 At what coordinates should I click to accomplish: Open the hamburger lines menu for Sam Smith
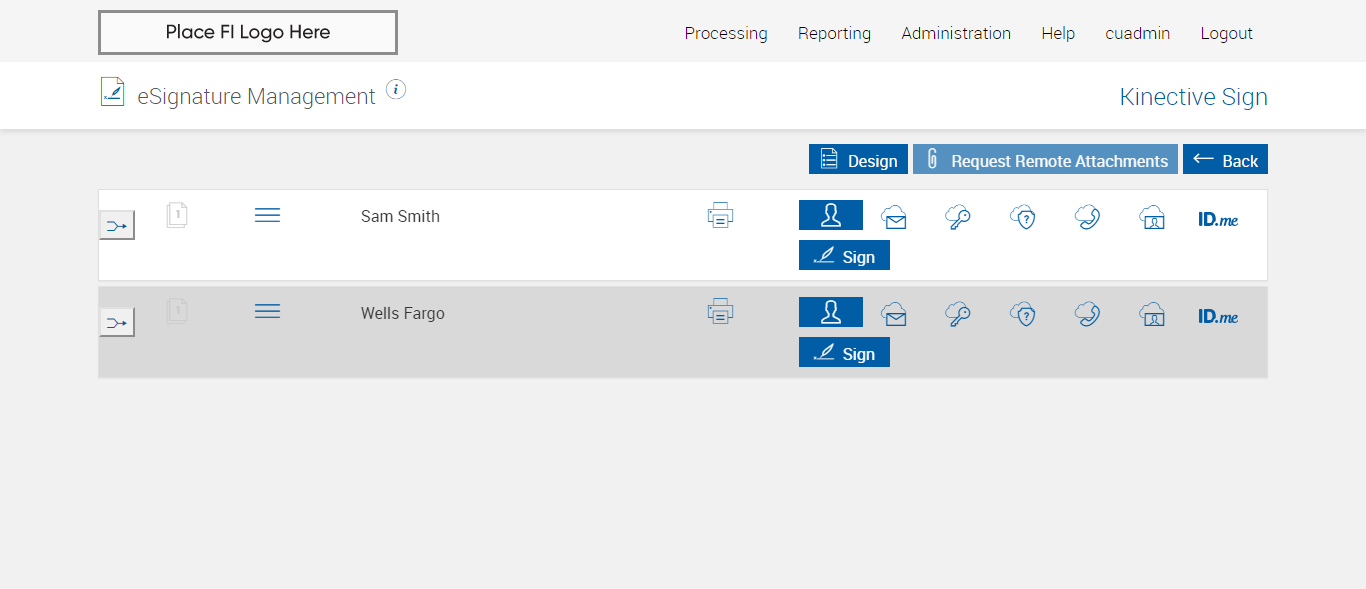click(x=267, y=215)
